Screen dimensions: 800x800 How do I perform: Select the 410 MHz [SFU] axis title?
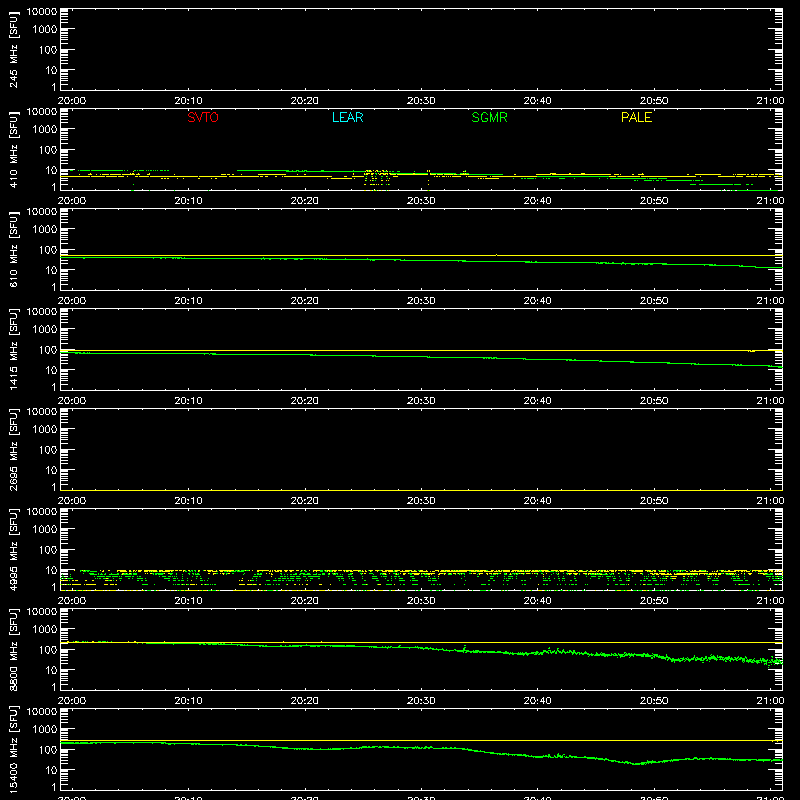pyautogui.click(x=13, y=149)
